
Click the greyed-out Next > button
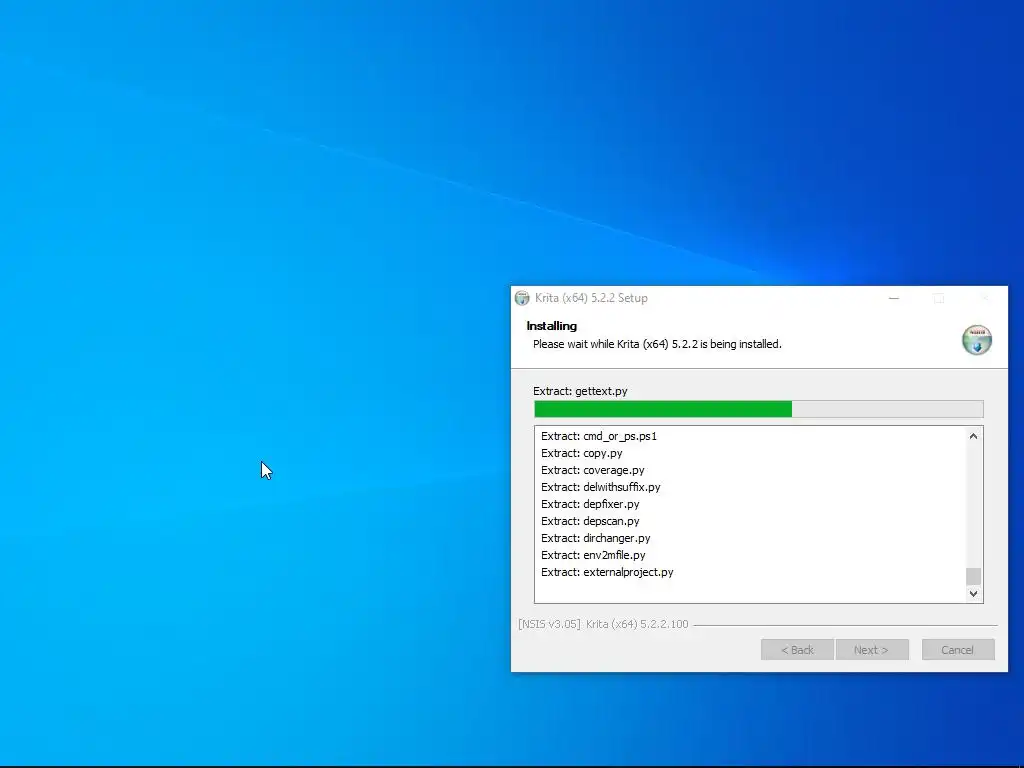pyautogui.click(x=872, y=650)
